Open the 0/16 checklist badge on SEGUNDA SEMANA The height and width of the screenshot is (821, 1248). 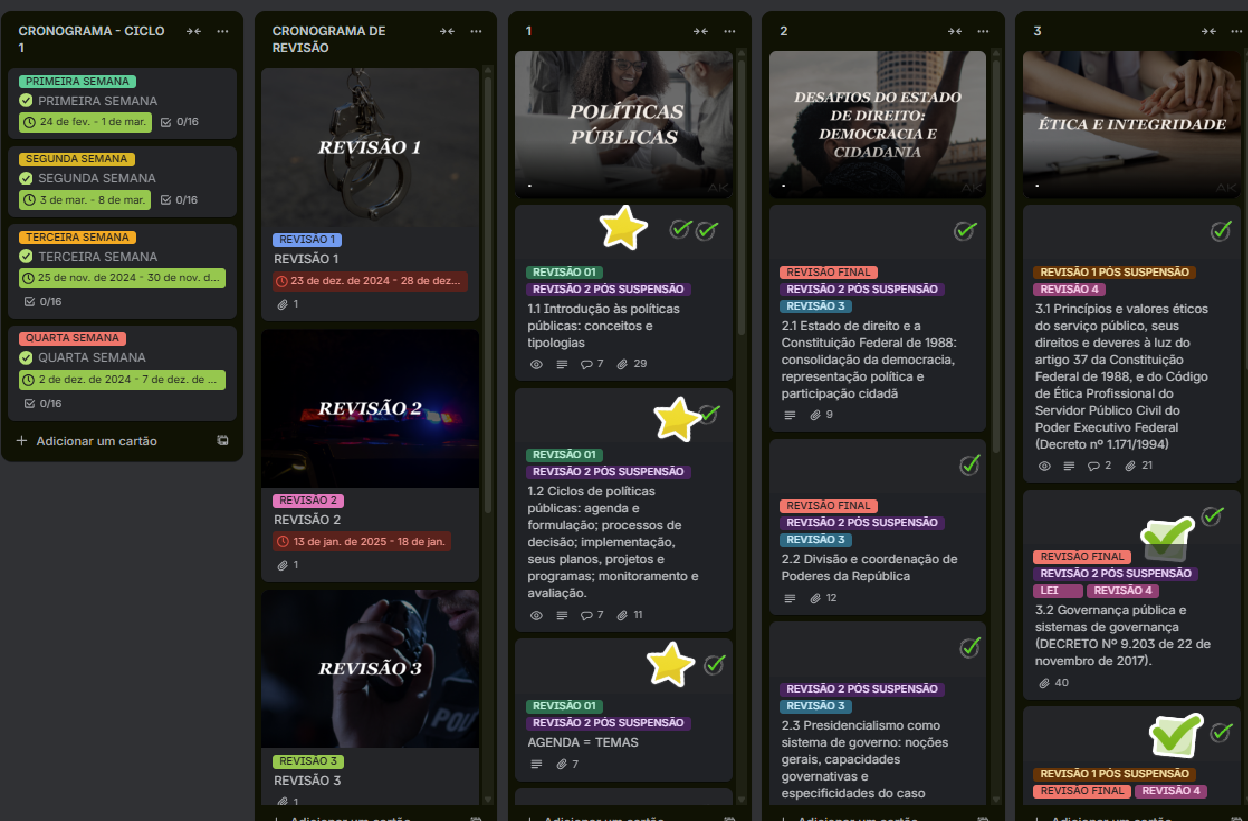point(180,200)
